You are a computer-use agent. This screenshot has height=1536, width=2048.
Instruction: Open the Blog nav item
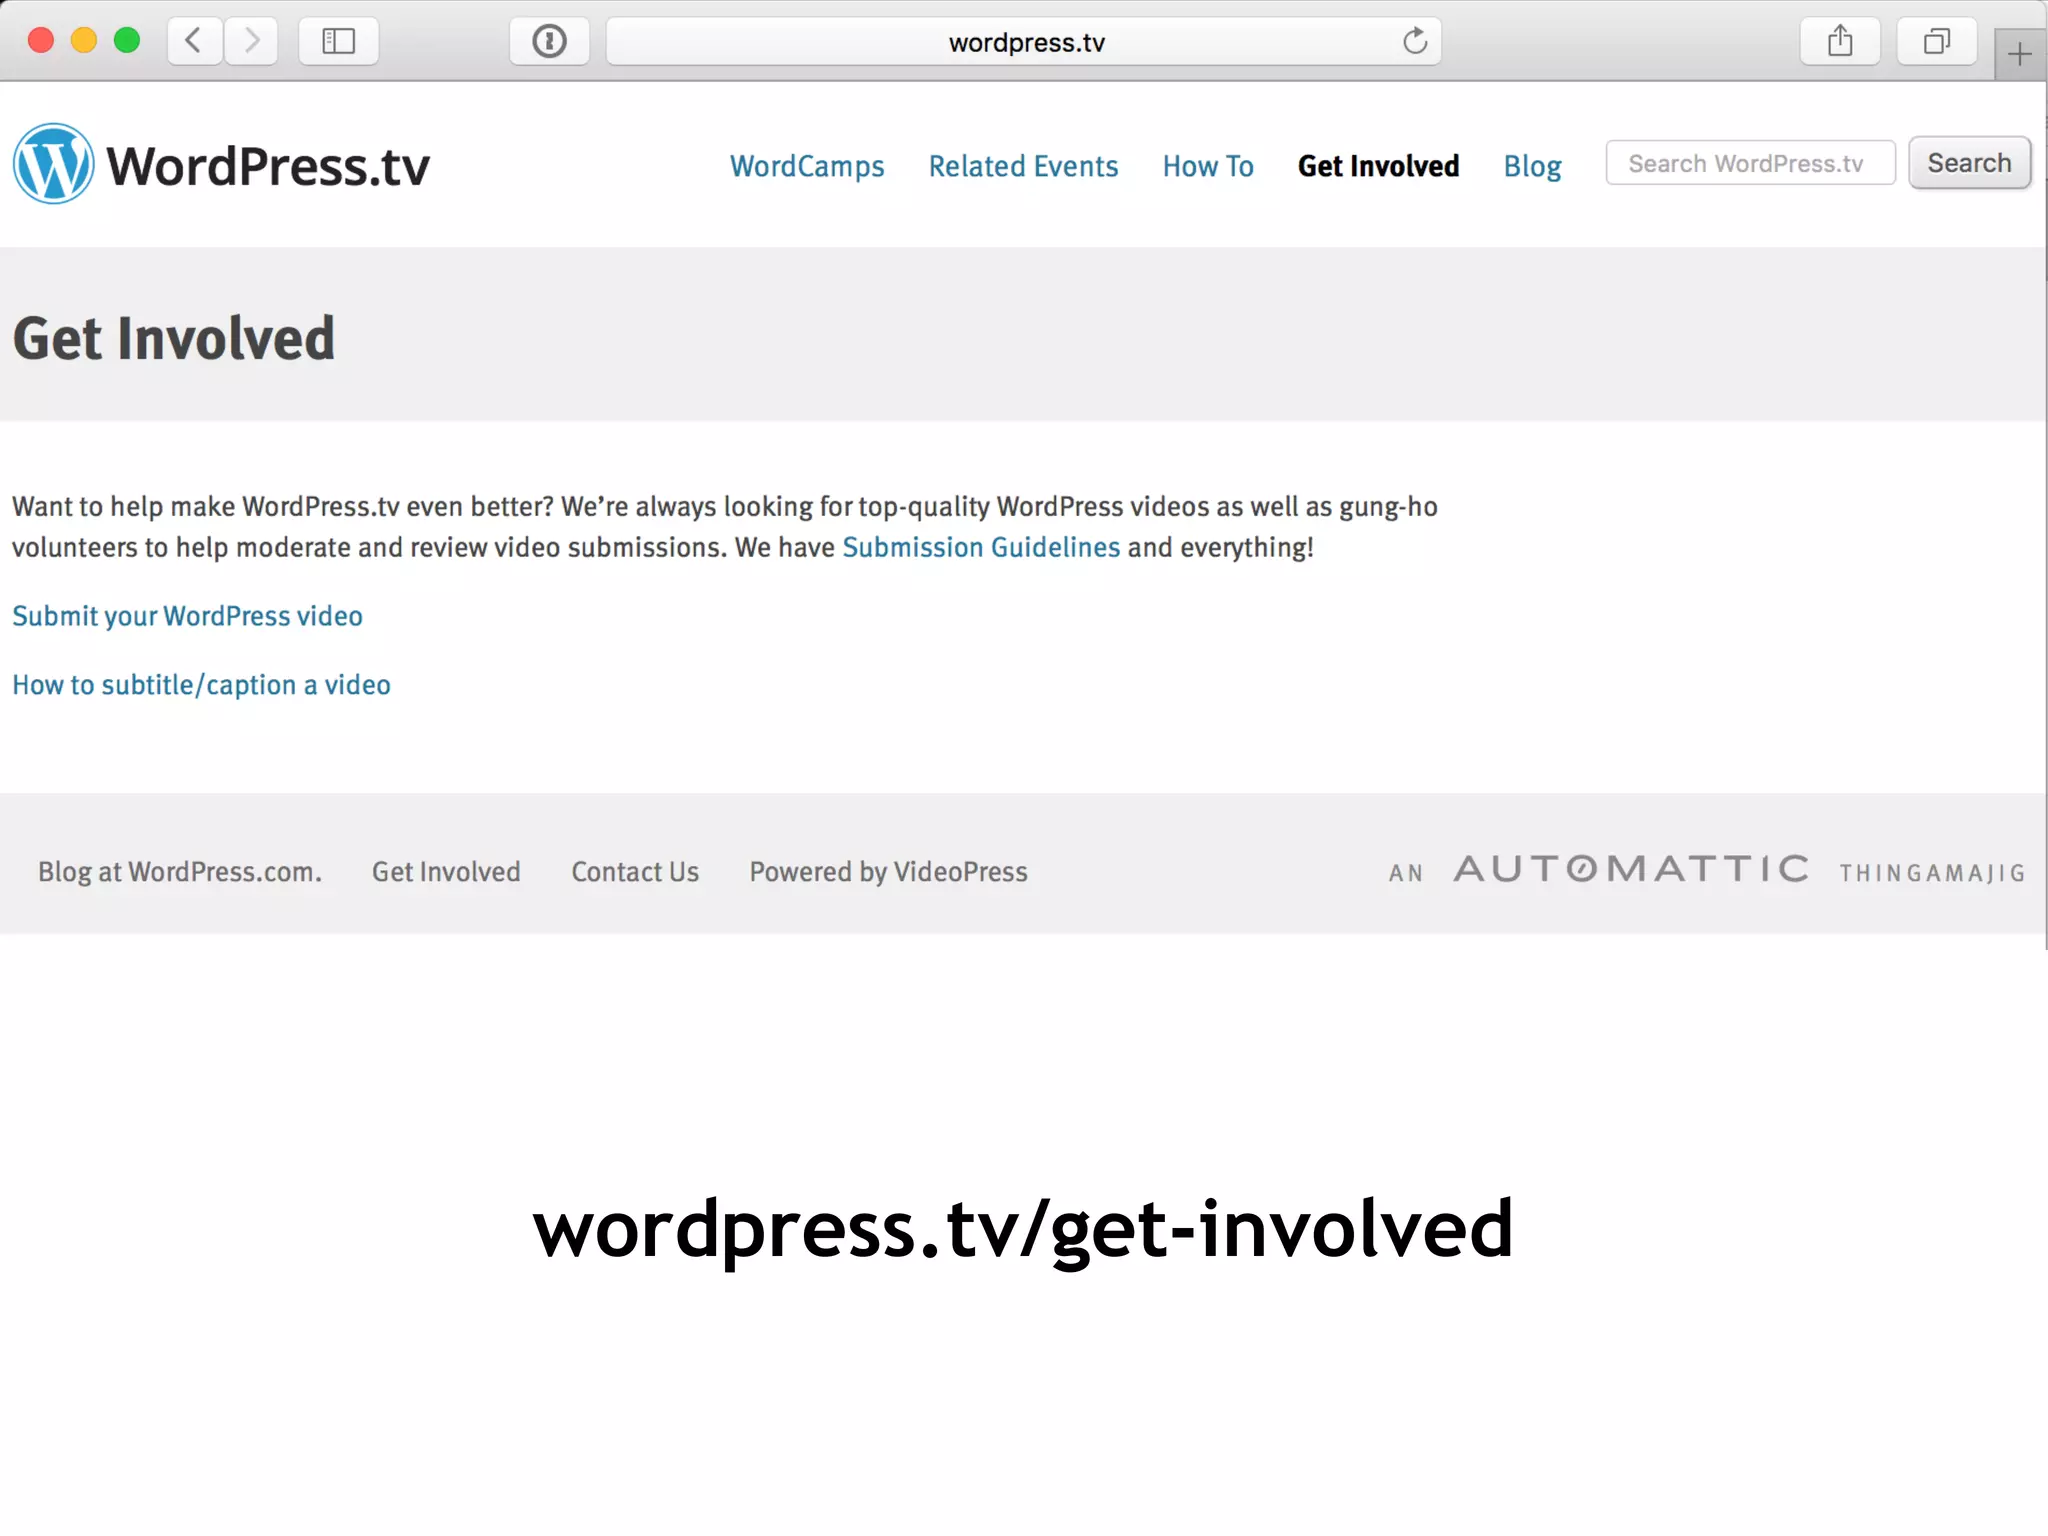coord(1532,166)
